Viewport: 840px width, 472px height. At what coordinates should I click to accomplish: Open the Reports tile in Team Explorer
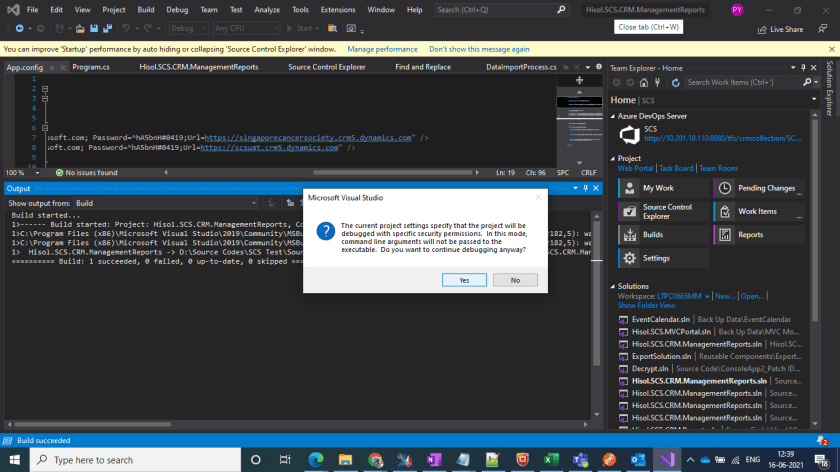coord(750,235)
